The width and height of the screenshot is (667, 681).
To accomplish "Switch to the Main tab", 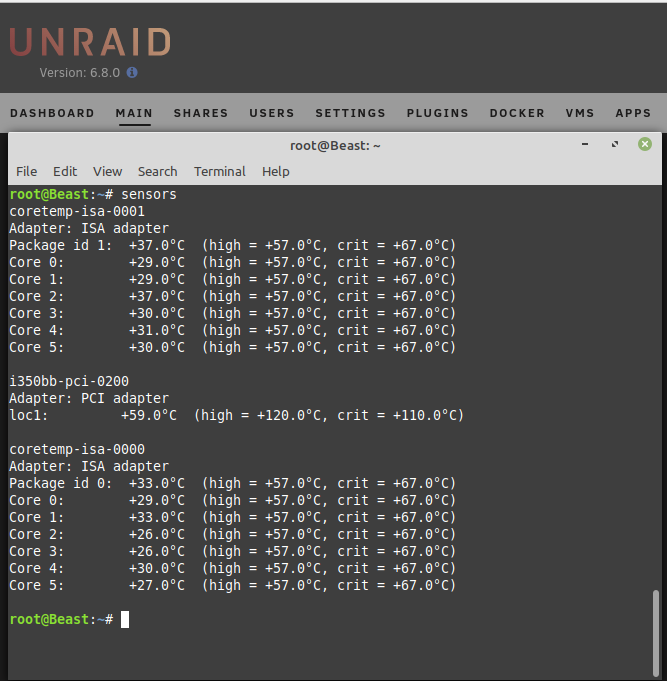I will point(134,113).
